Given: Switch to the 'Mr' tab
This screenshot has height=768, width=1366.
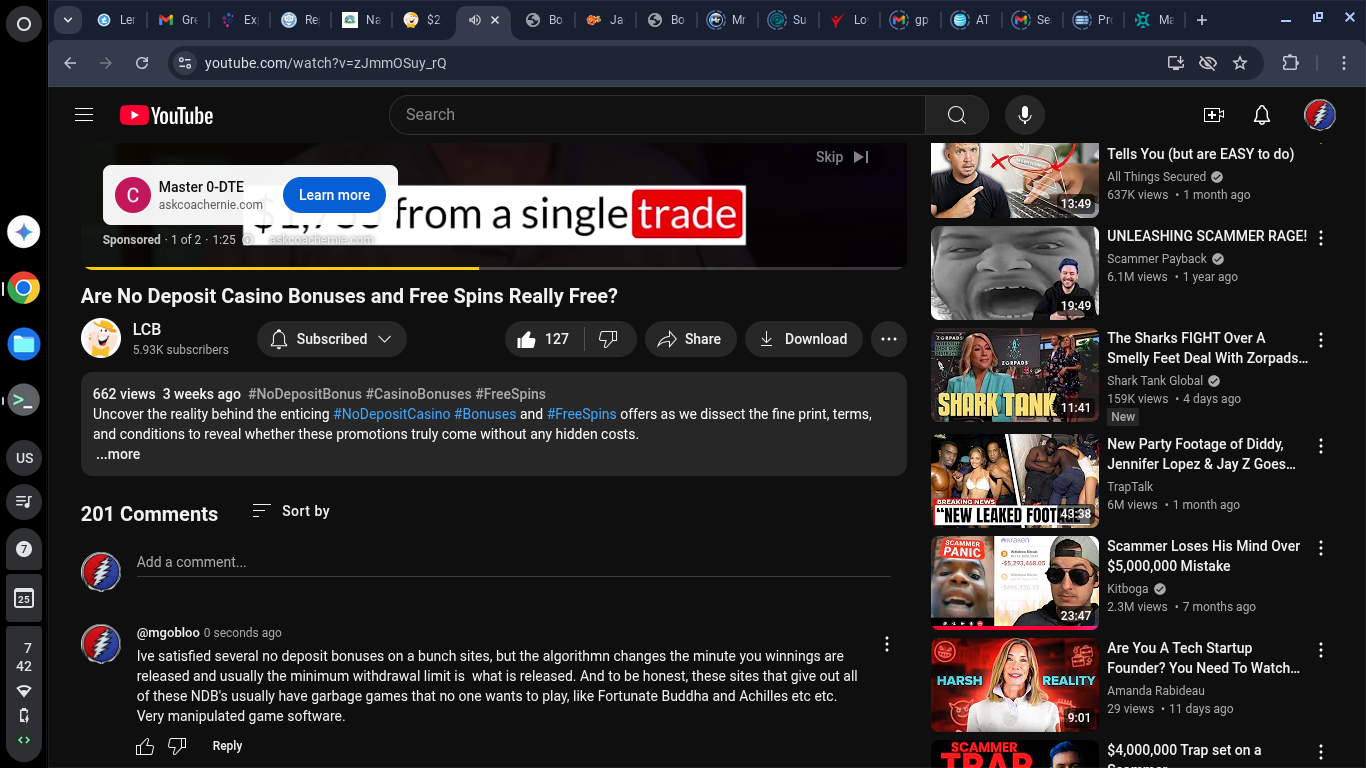Looking at the screenshot, I should click(727, 20).
